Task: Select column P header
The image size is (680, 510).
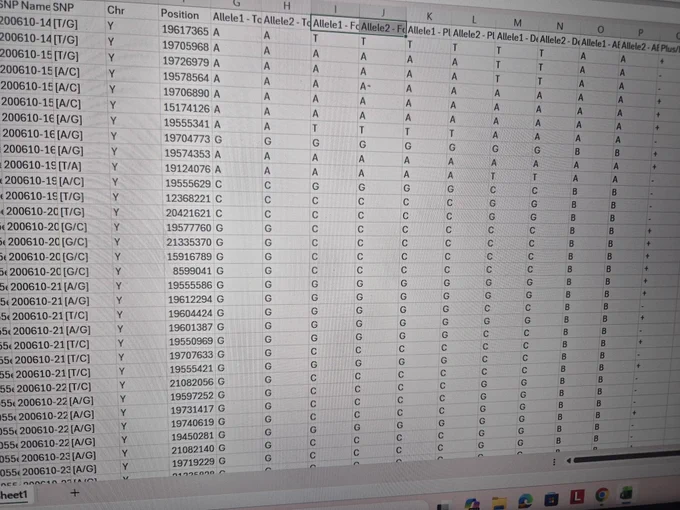Action: (x=640, y=33)
